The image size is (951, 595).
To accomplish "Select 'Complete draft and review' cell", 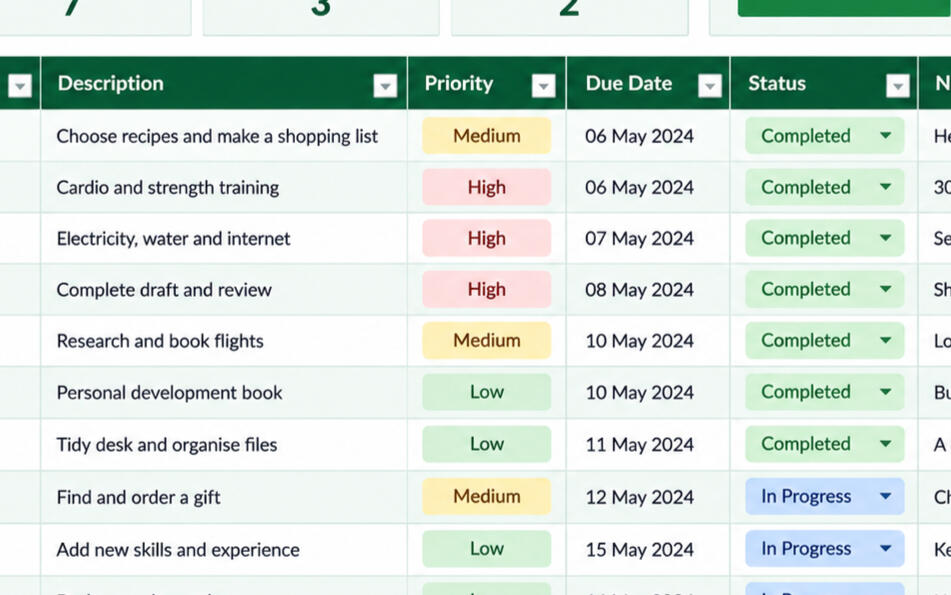I will (224, 290).
